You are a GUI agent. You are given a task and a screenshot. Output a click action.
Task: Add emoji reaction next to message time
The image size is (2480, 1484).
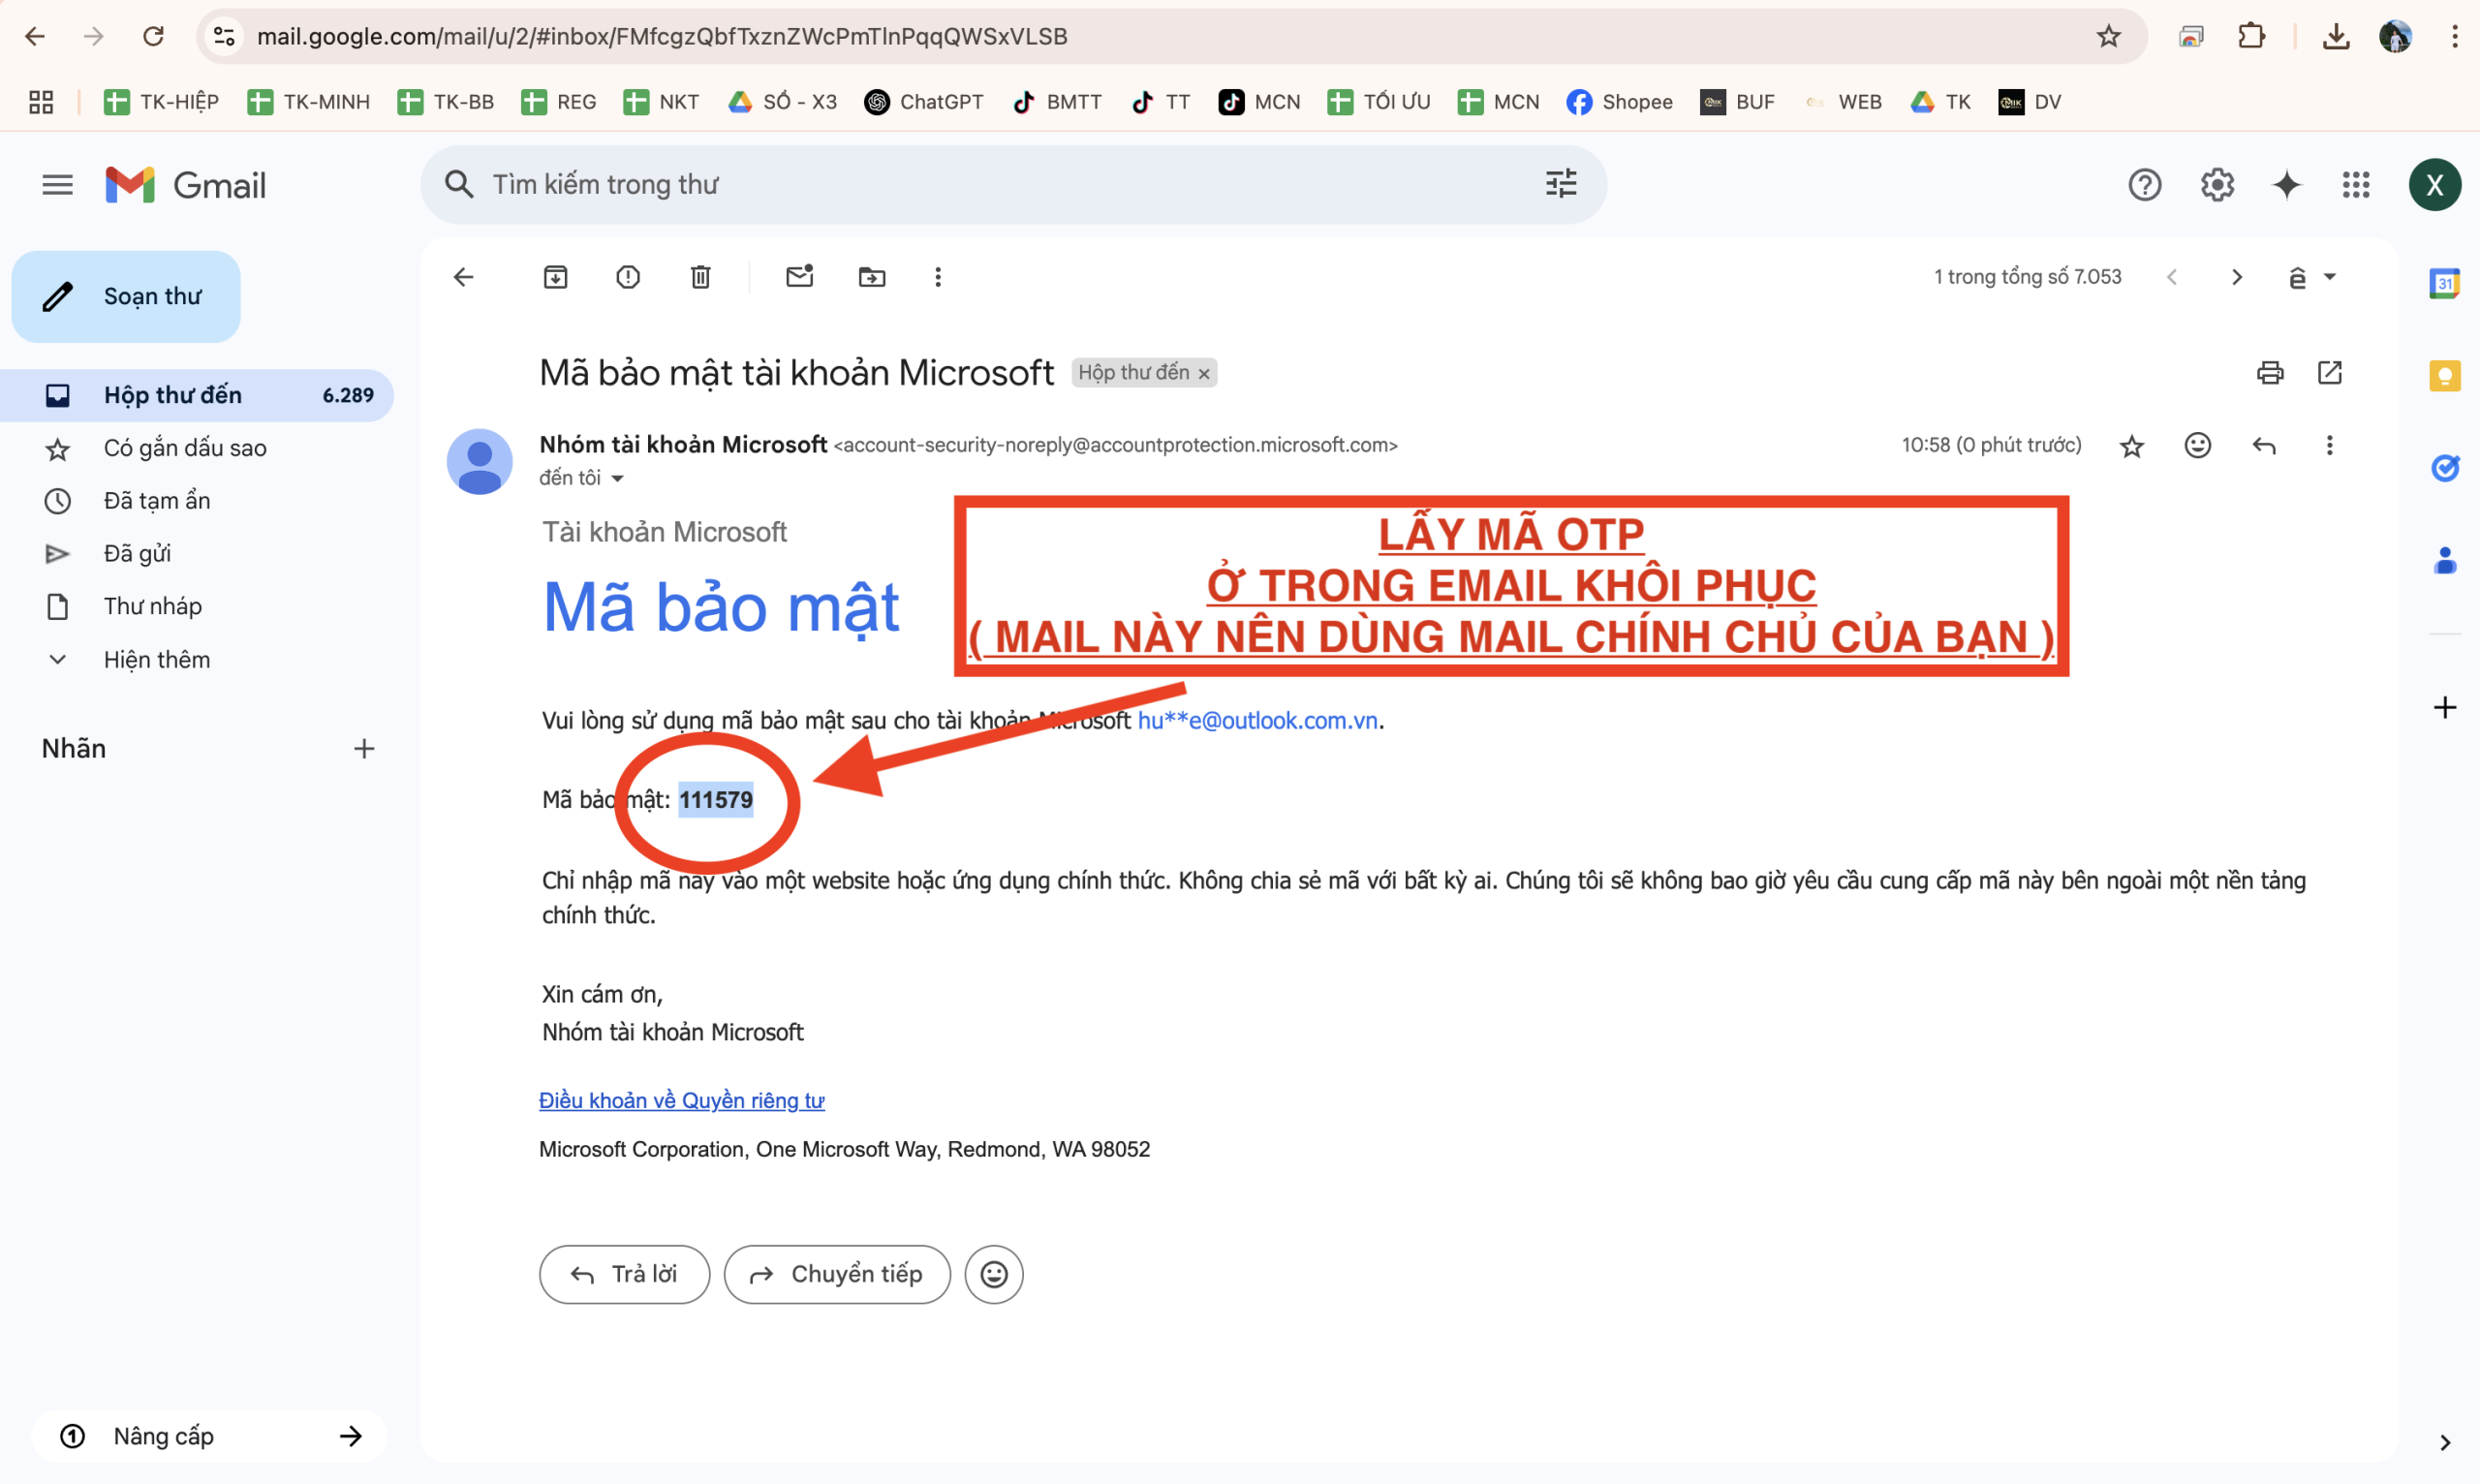[x=2198, y=445]
